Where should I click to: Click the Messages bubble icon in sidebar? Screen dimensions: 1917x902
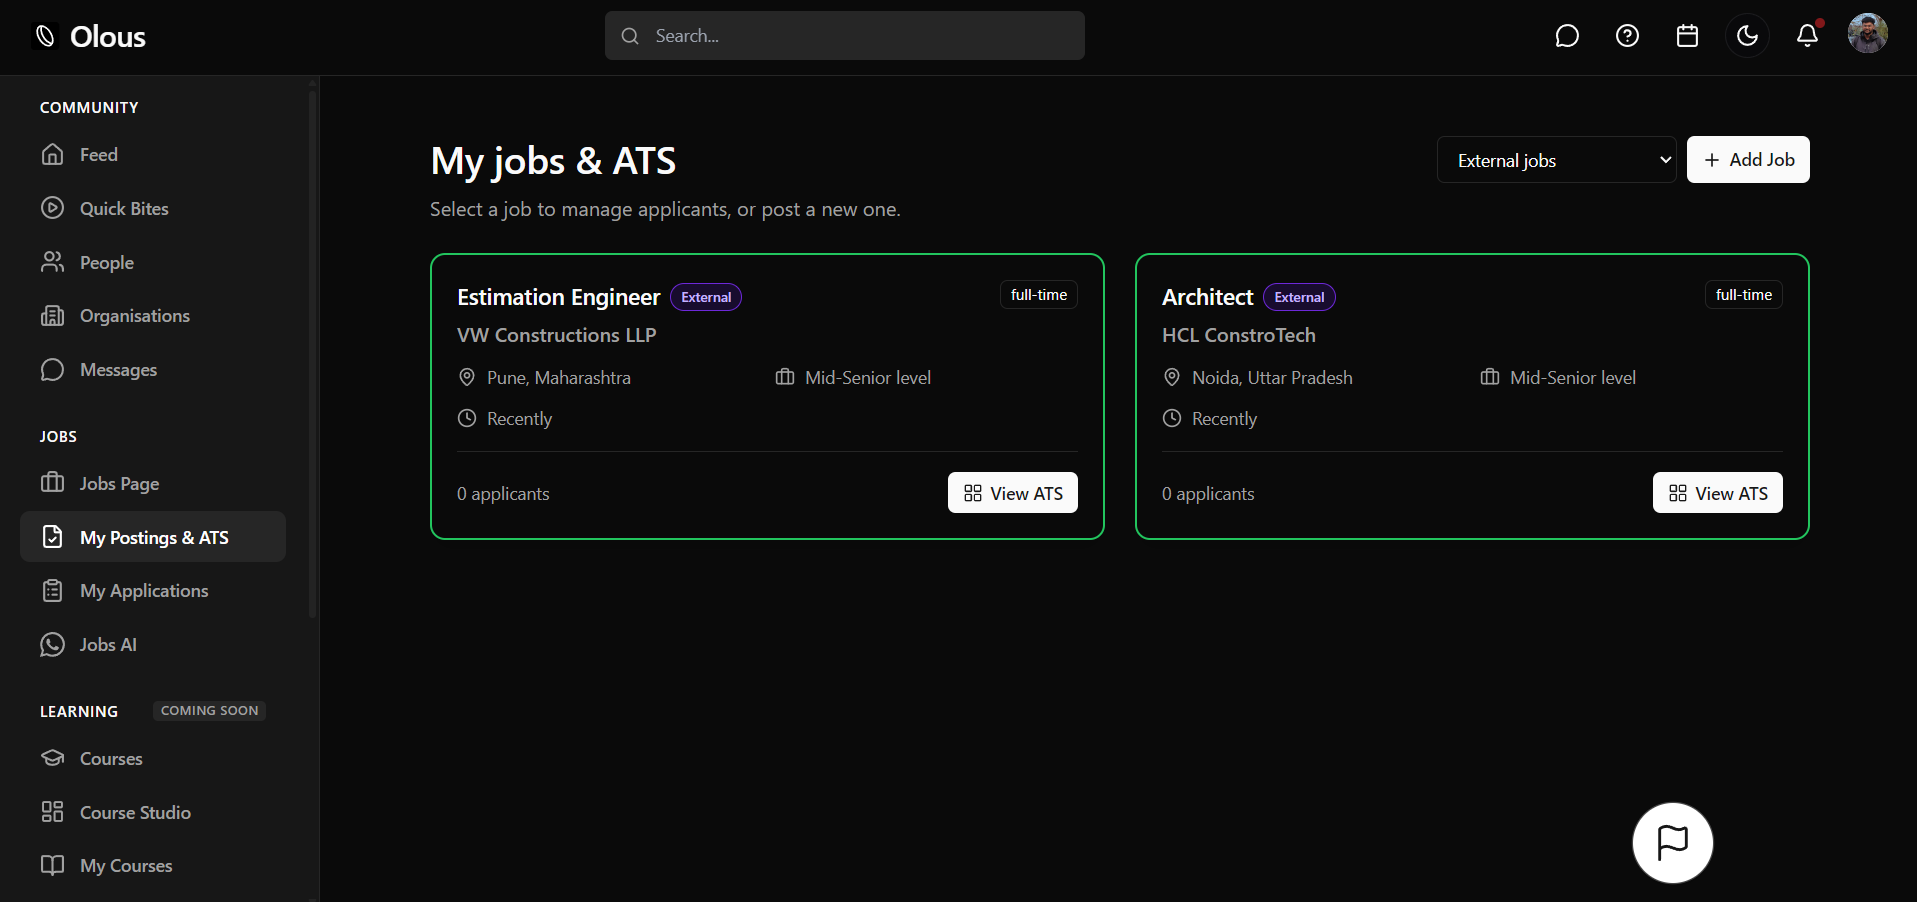[x=52, y=370]
